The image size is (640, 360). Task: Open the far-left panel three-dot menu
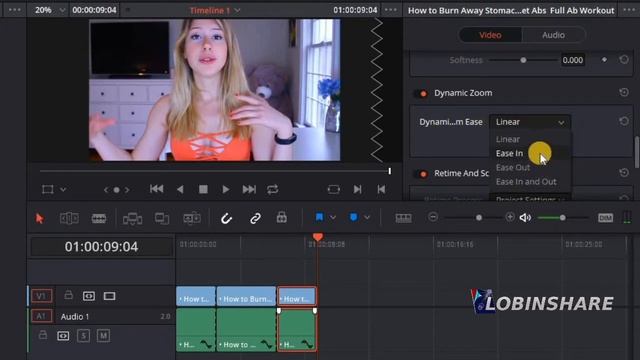click(15, 10)
